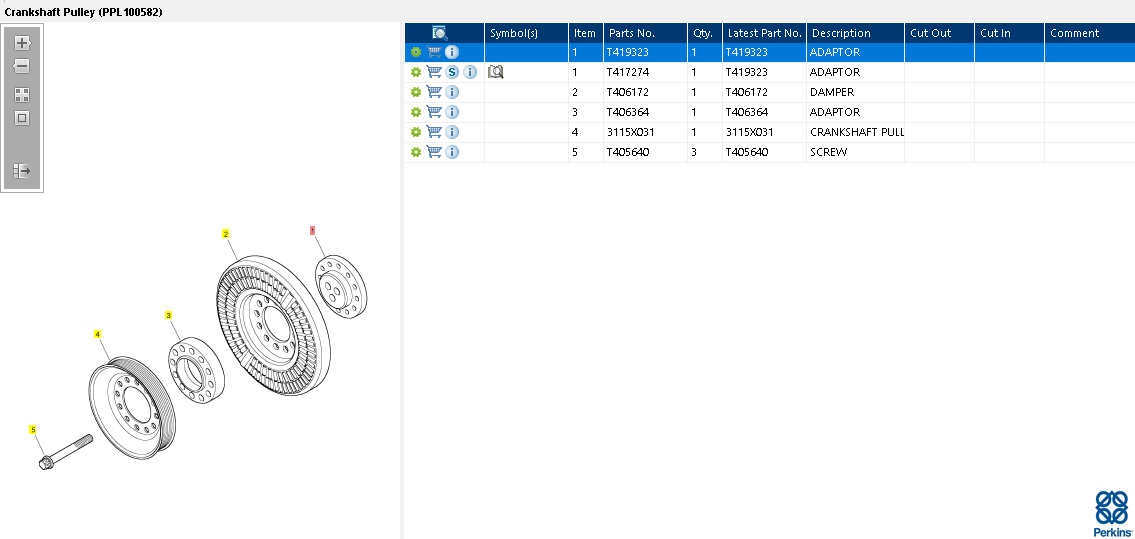The width and height of the screenshot is (1135, 539).
Task: Click green gear icon for CRANKSHAFT PULL row
Action: tap(416, 132)
